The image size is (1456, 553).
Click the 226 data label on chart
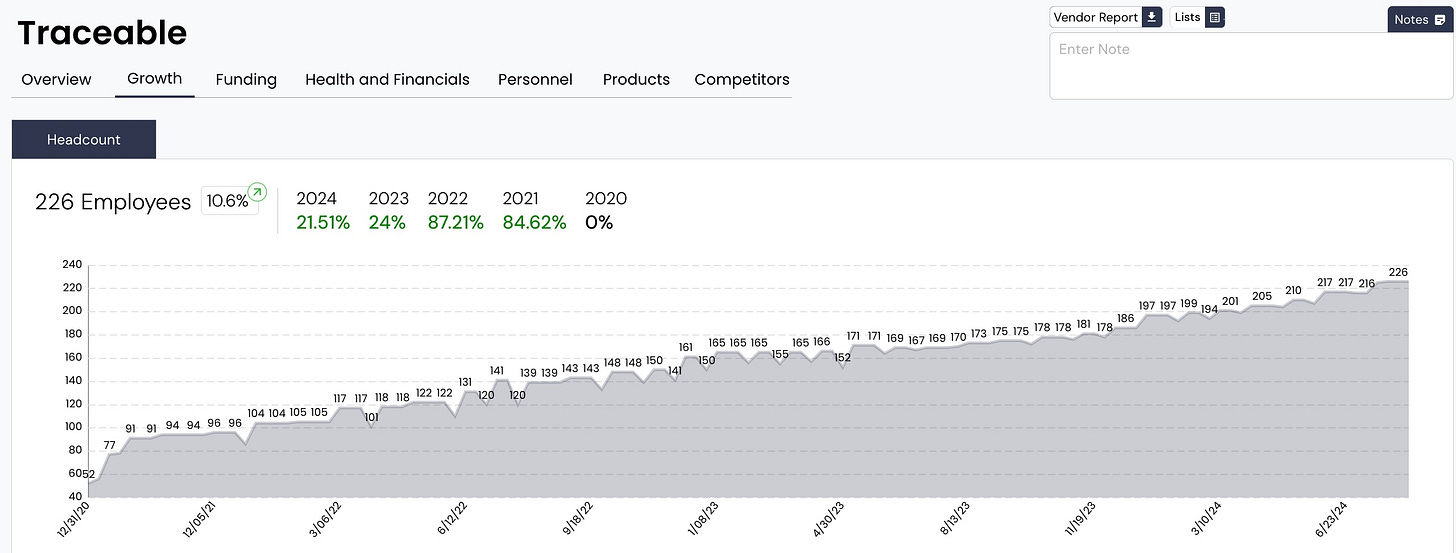pos(1398,272)
